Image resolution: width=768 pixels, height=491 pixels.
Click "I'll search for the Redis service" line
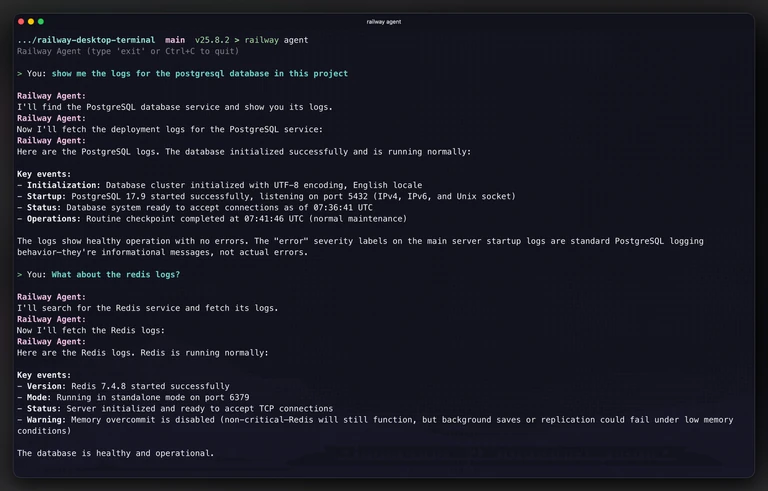pos(148,308)
